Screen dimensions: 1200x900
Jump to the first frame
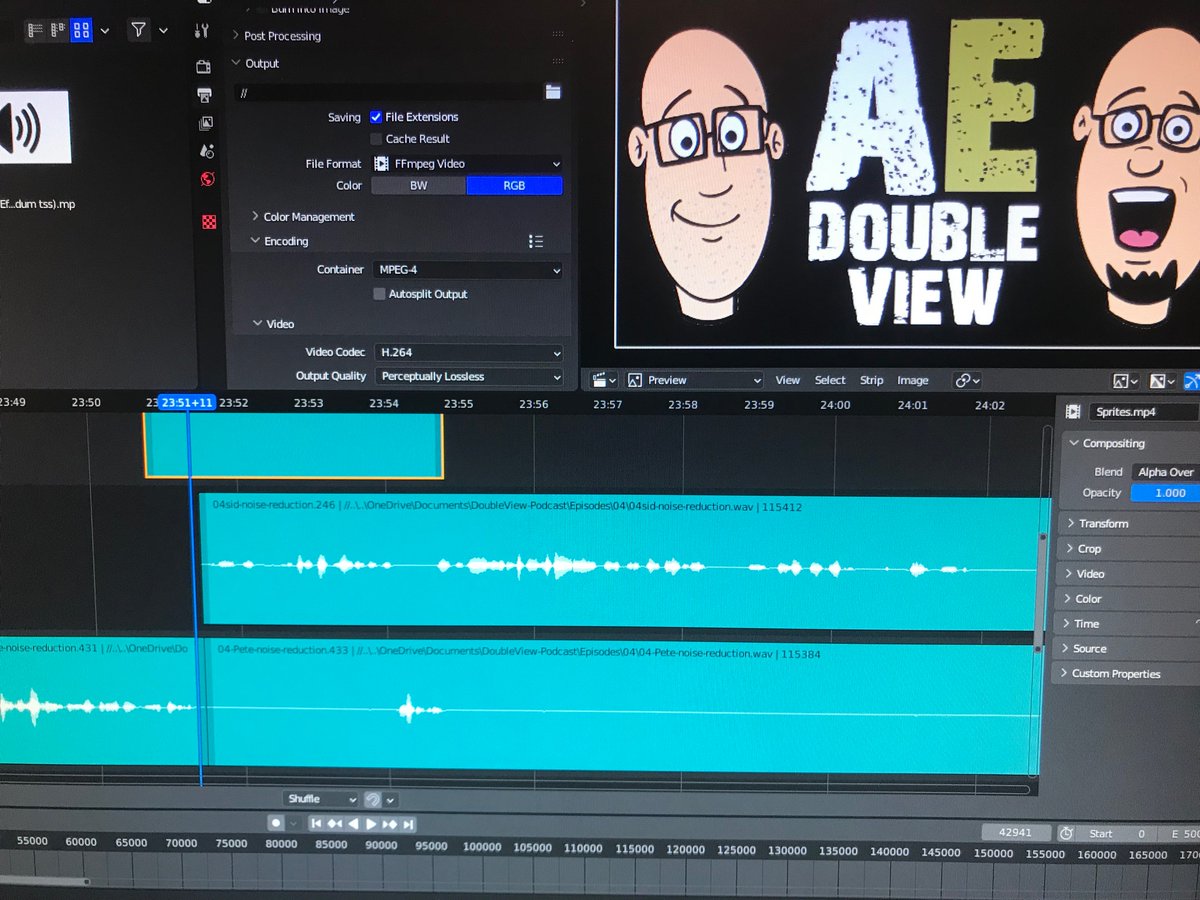click(x=316, y=824)
